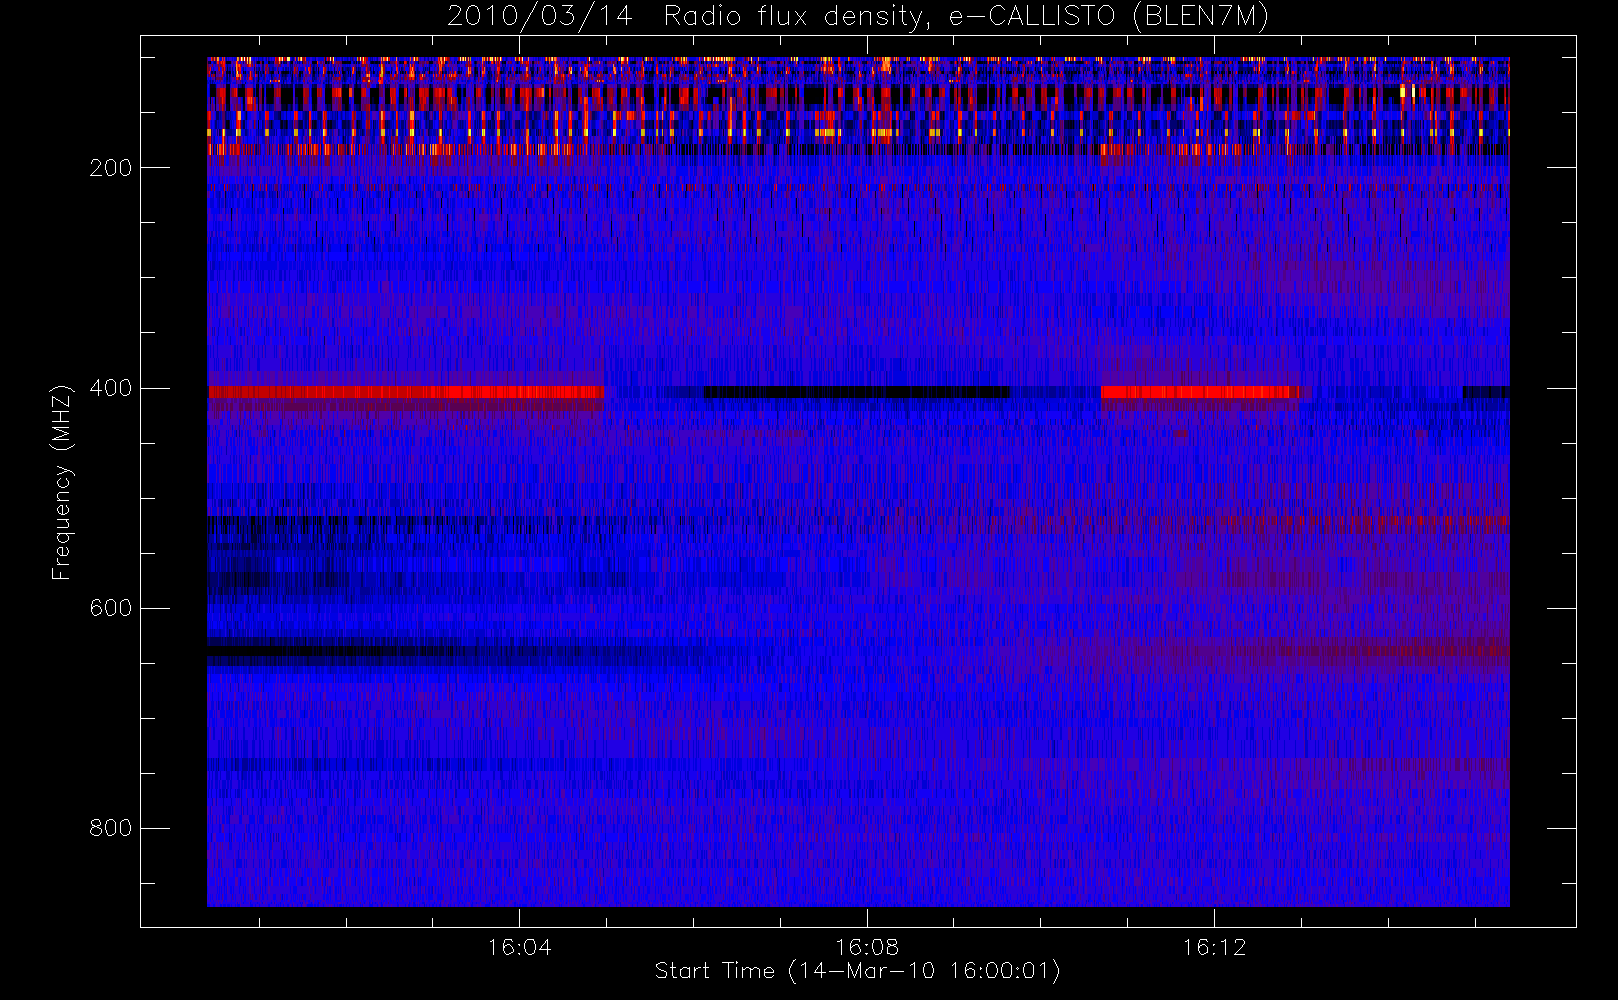
Task: Click the '400' frequency tick label
Action: (x=111, y=388)
